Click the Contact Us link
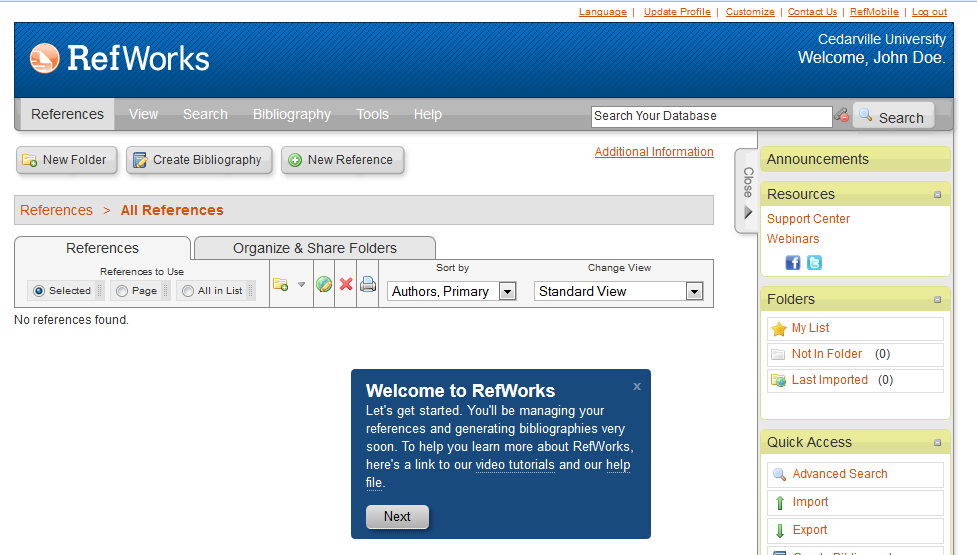This screenshot has height=555, width=977. [x=813, y=12]
